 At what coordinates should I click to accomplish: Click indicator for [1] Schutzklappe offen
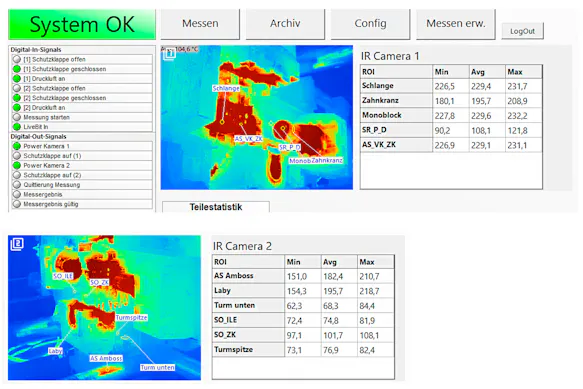(x=17, y=59)
